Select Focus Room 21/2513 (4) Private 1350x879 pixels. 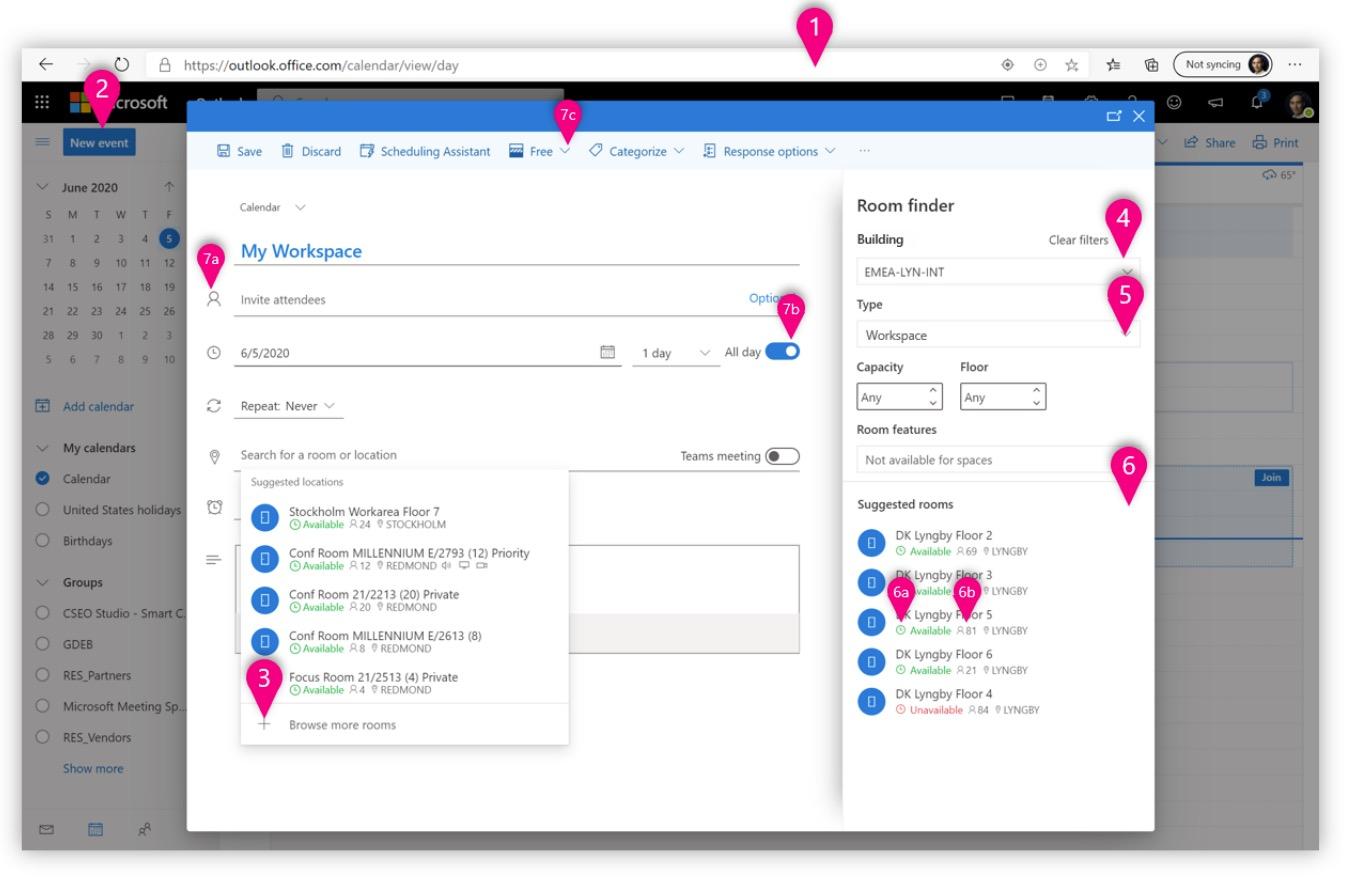(405, 683)
